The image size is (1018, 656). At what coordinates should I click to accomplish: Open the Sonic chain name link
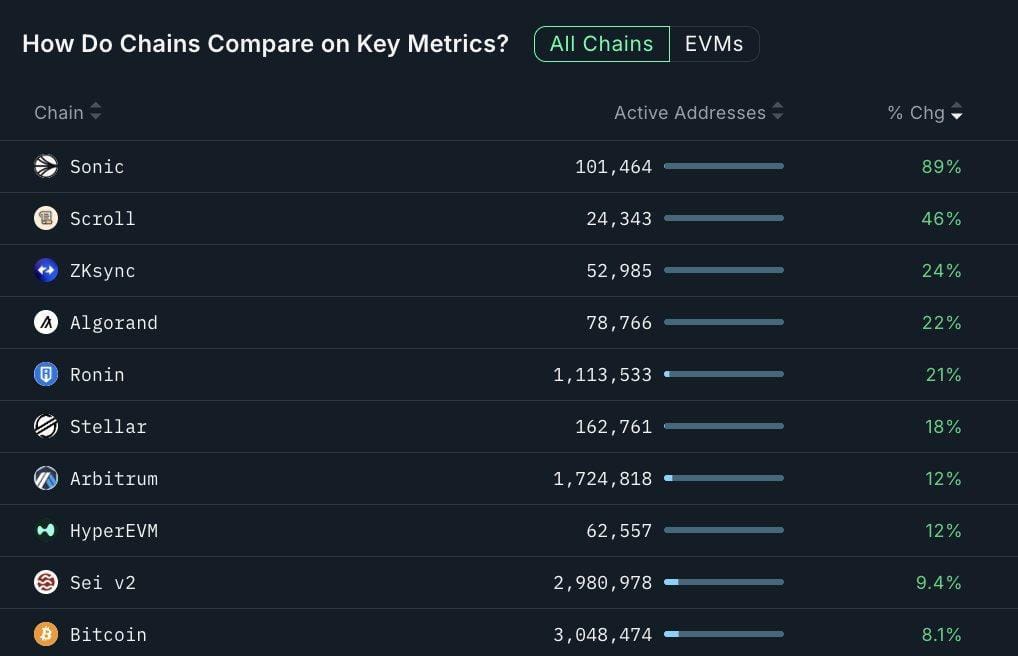[97, 167]
